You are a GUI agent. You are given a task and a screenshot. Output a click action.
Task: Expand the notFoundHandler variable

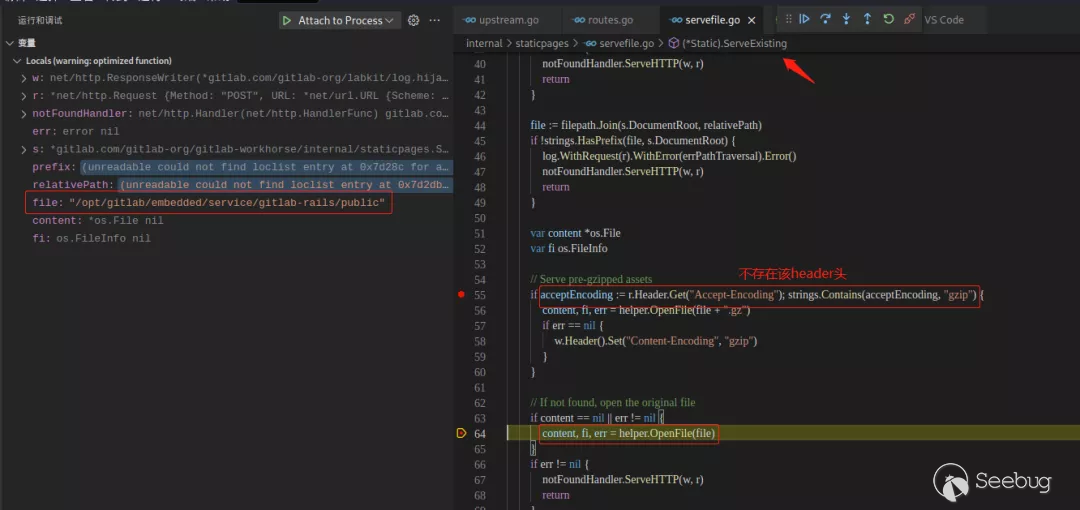click(23, 114)
